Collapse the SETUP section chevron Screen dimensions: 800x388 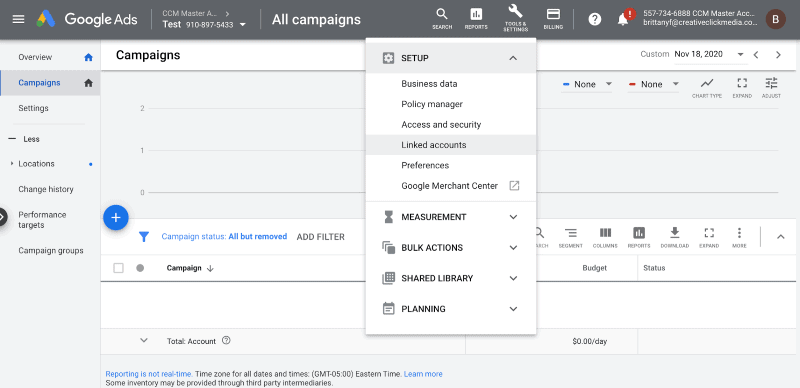tap(513, 58)
